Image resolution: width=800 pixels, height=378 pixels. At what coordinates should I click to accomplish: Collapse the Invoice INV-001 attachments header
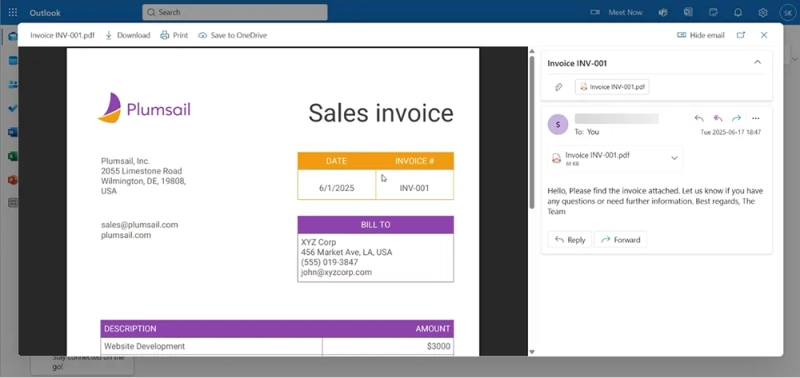click(758, 62)
